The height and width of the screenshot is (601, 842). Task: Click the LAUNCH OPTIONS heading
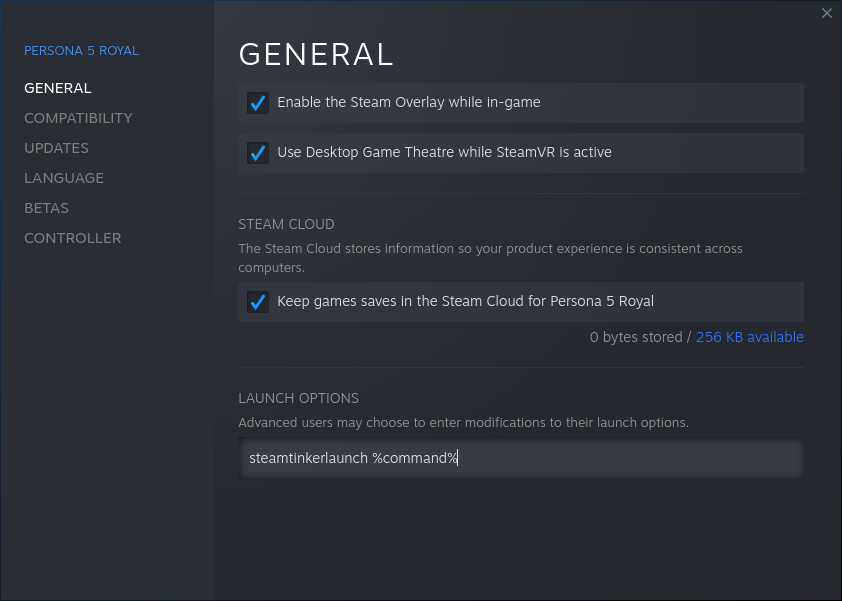point(298,398)
